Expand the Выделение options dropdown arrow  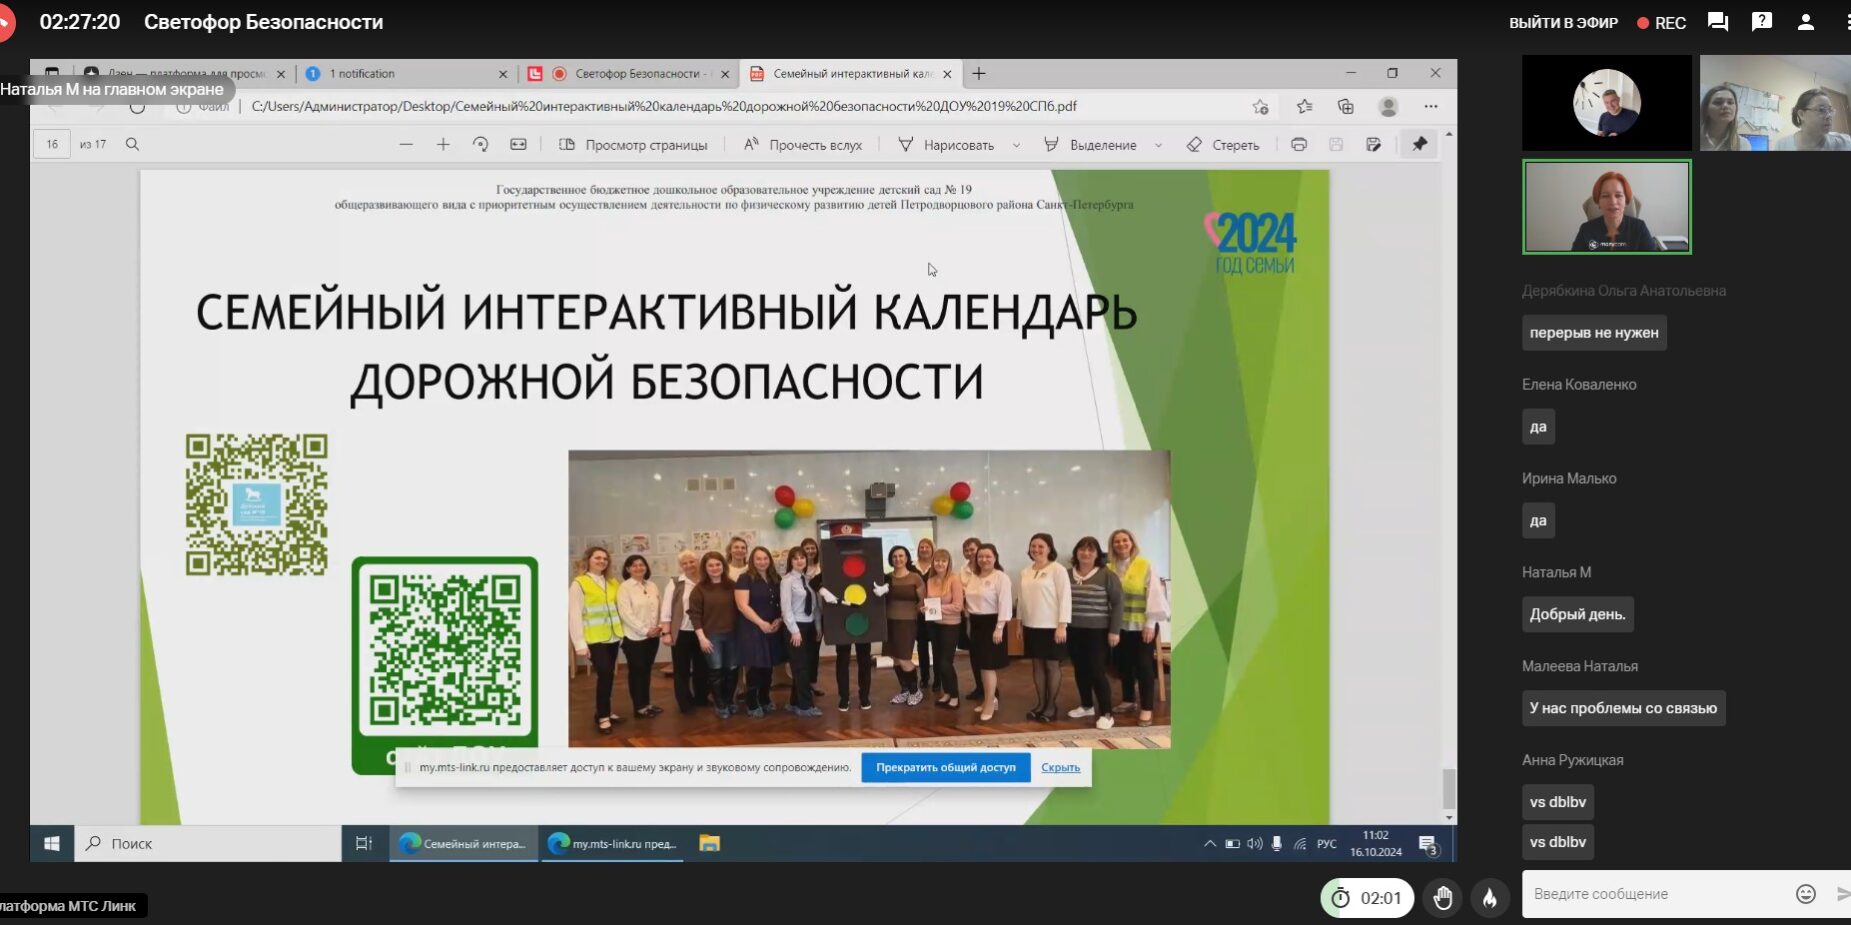click(x=1159, y=145)
